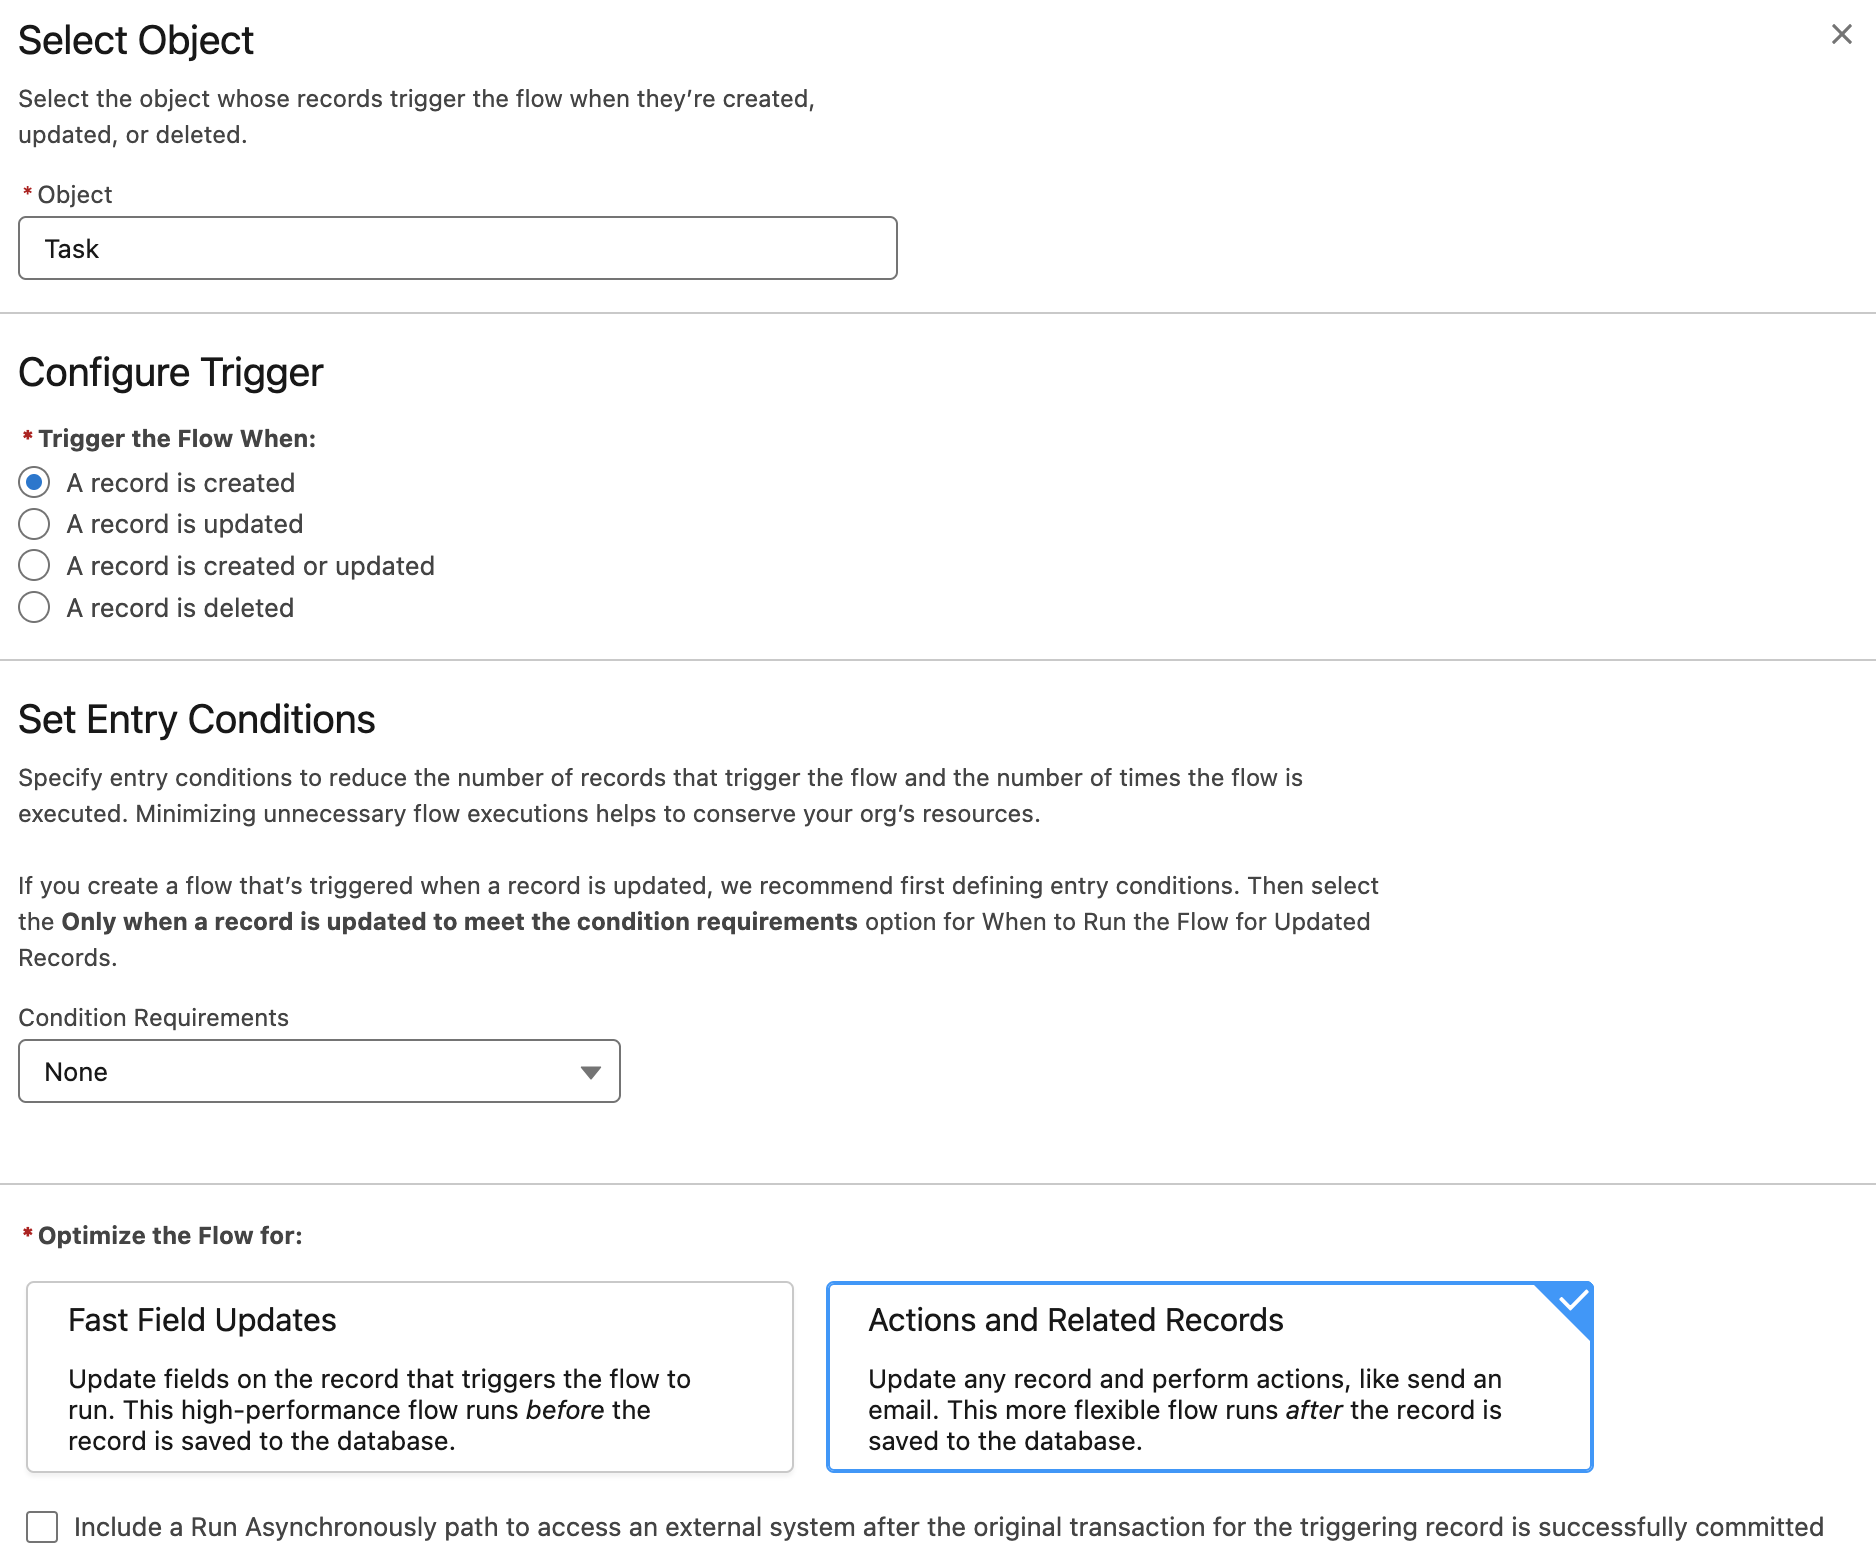Viewport: 1876px width, 1568px height.
Task: Select "A record is updated" radio button
Action: pyautogui.click(x=34, y=524)
